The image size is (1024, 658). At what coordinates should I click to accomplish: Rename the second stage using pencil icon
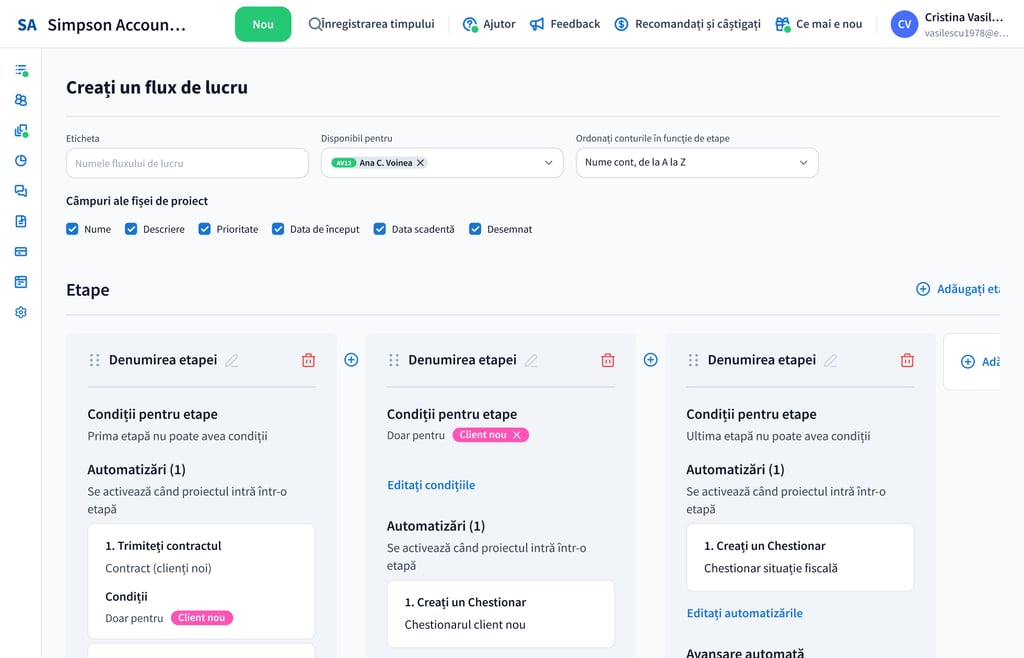[x=531, y=360]
